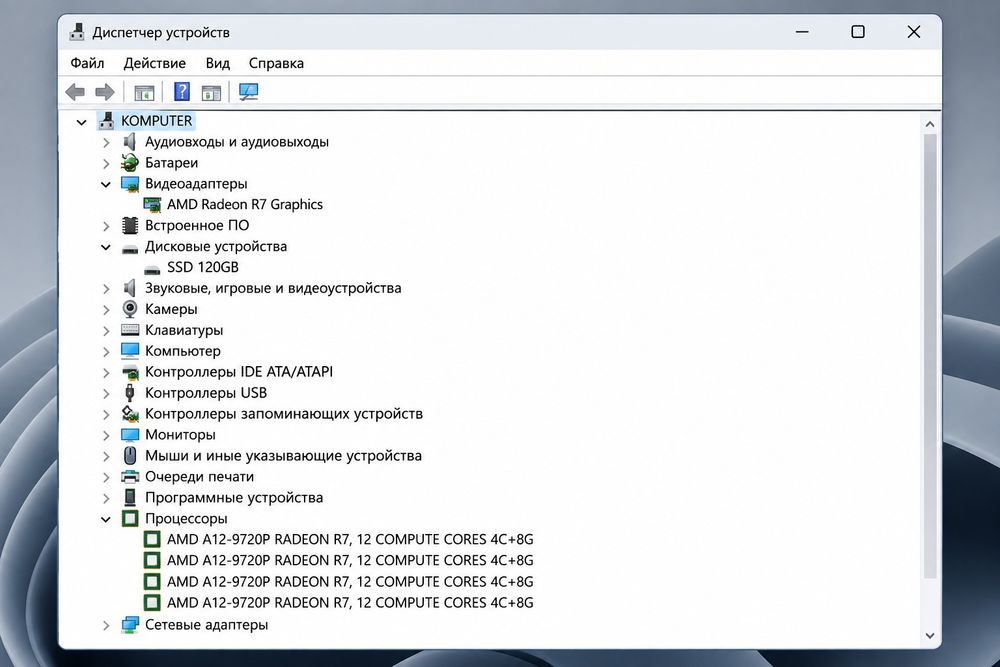This screenshot has height=667, width=1000.
Task: Click the mouse icon next to Мыши
Action: click(130, 455)
